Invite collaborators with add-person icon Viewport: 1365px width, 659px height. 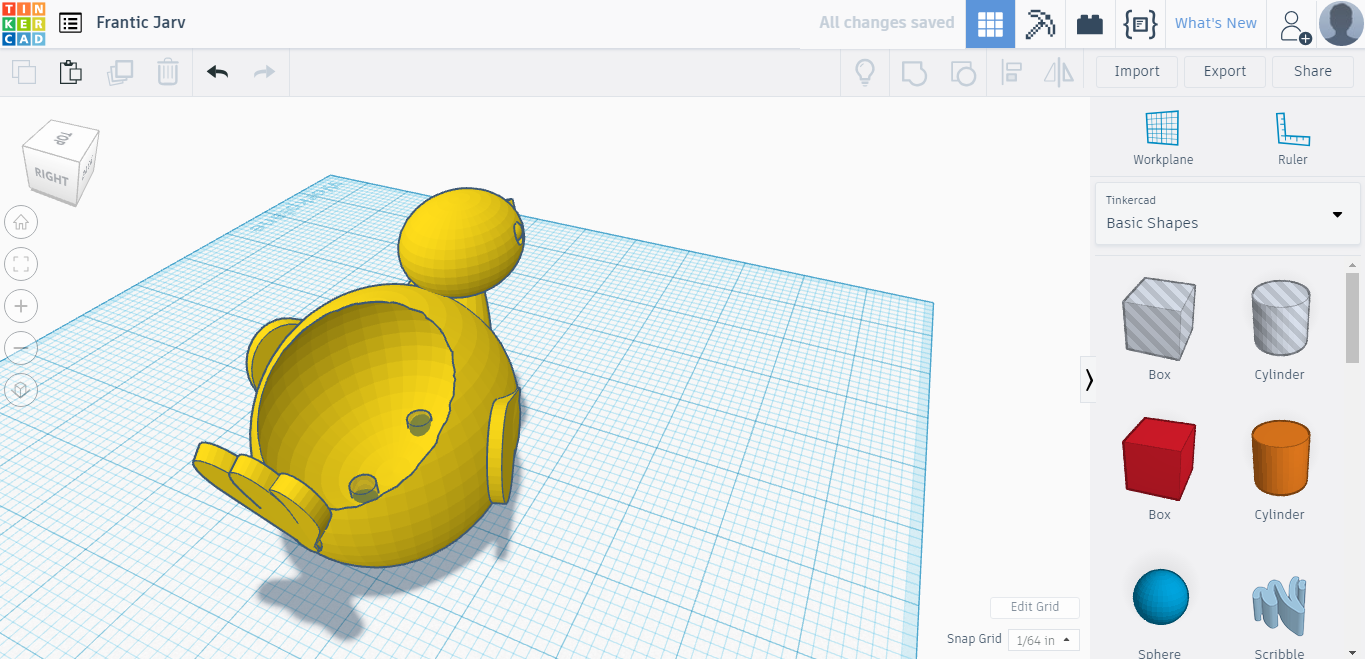tap(1294, 25)
